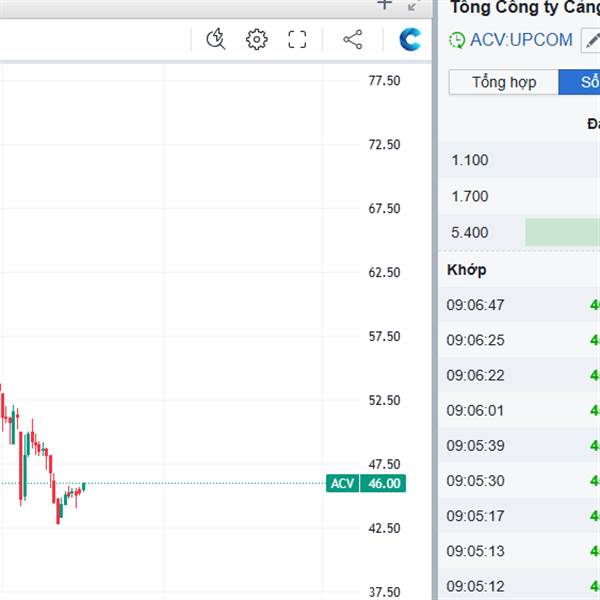Click the green volume bar beside 5.400
Image resolution: width=600 pixels, height=600 pixels.
(x=562, y=232)
